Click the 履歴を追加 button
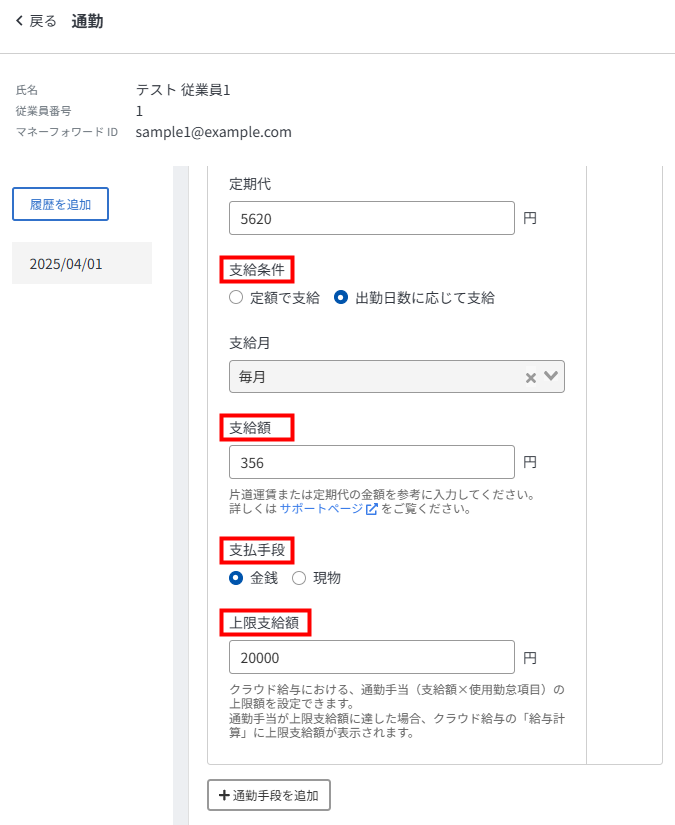This screenshot has width=675, height=825. tap(60, 204)
